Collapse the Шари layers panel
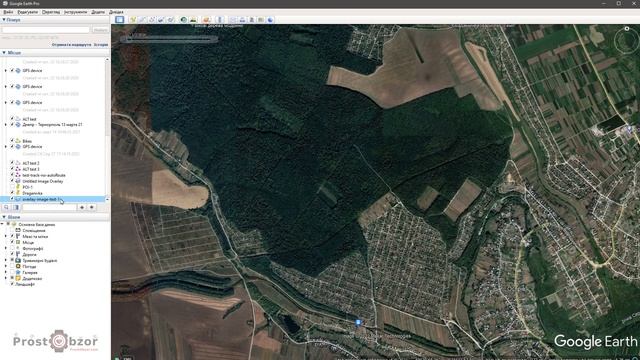640x360 pixels. click(x=4, y=217)
